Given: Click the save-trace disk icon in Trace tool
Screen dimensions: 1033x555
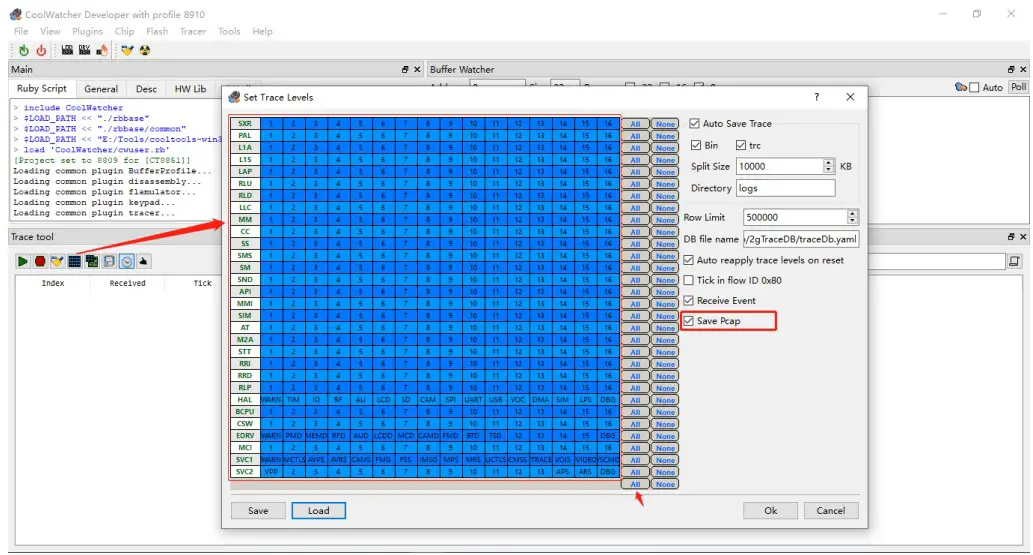Looking at the screenshot, I should [x=109, y=262].
